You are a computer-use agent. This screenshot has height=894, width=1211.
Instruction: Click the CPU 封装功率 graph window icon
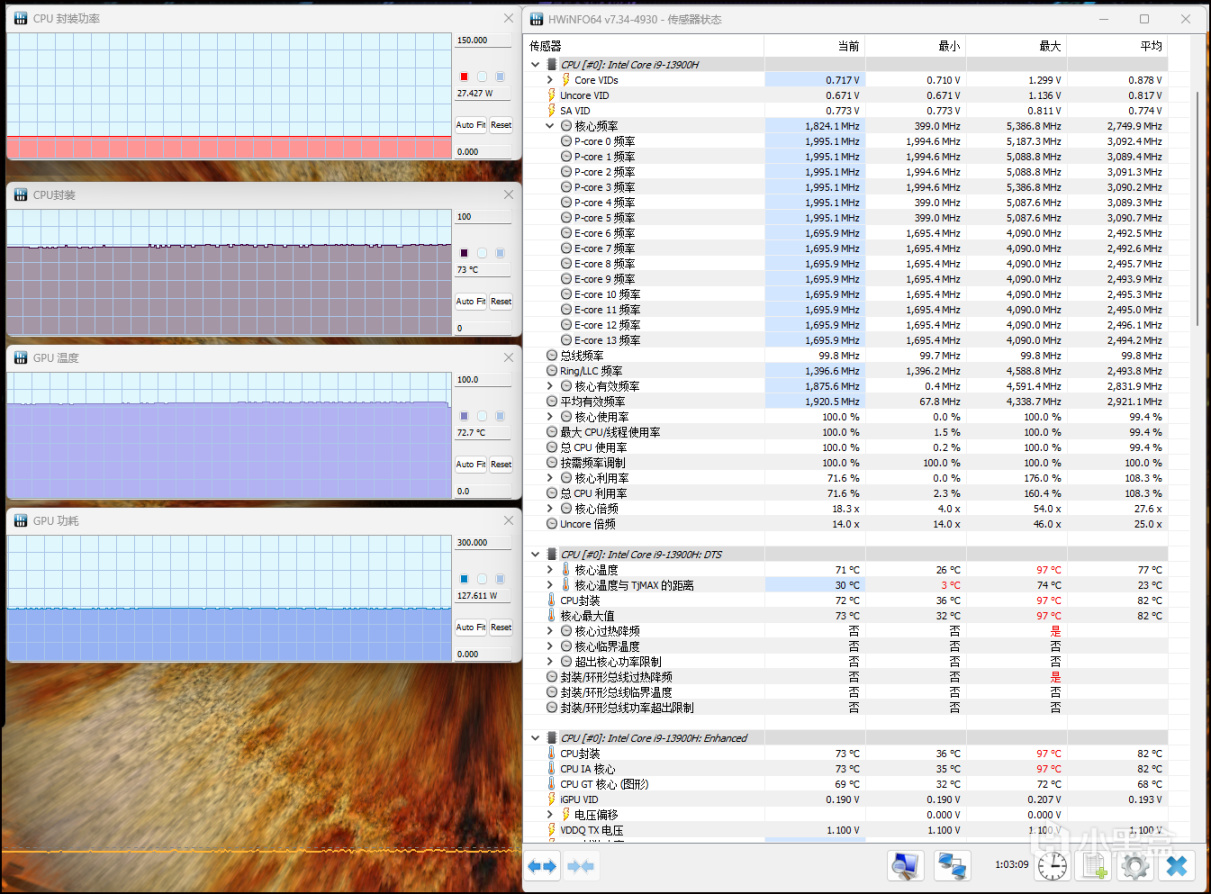(20, 19)
